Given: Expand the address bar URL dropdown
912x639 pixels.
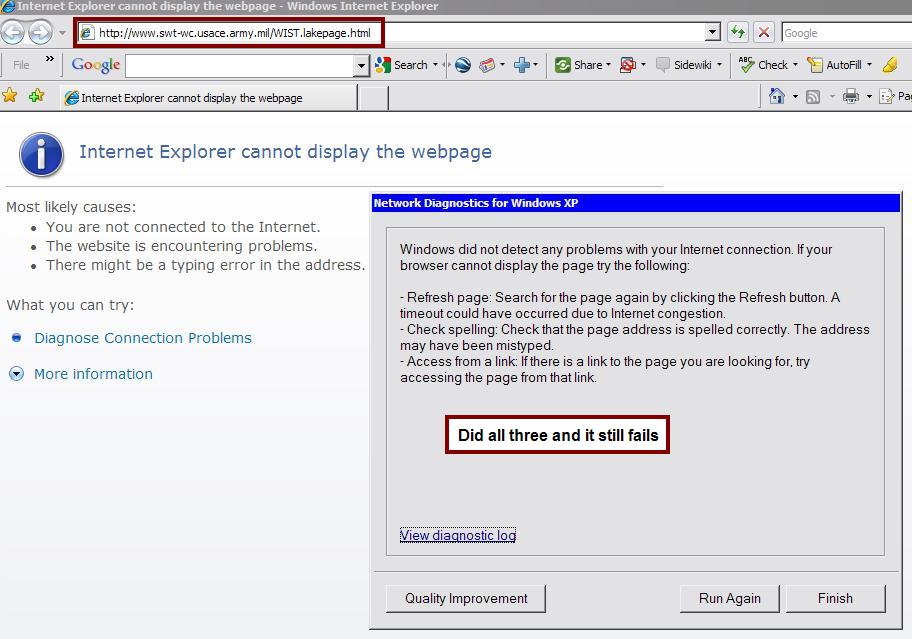Looking at the screenshot, I should [712, 32].
